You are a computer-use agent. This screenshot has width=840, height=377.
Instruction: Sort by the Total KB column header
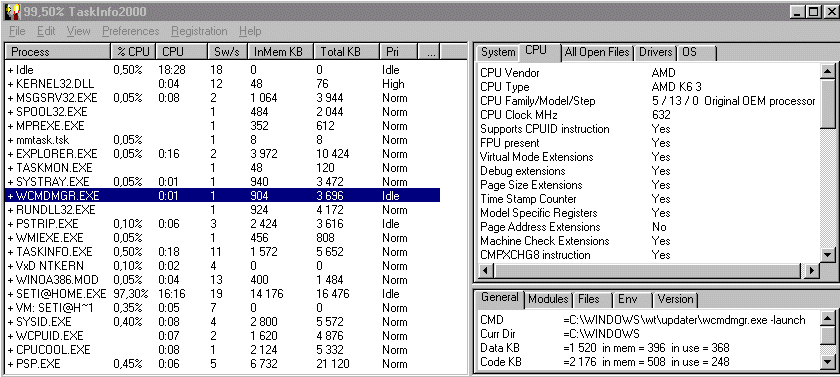tap(346, 52)
